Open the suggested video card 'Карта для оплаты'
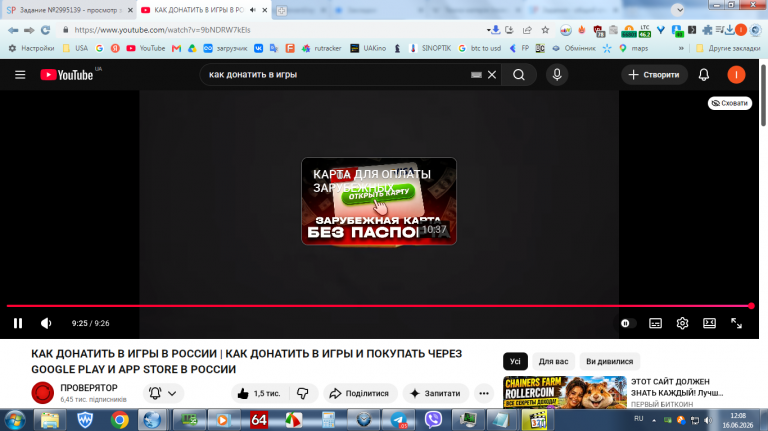This screenshot has height=431, width=768. click(x=379, y=201)
